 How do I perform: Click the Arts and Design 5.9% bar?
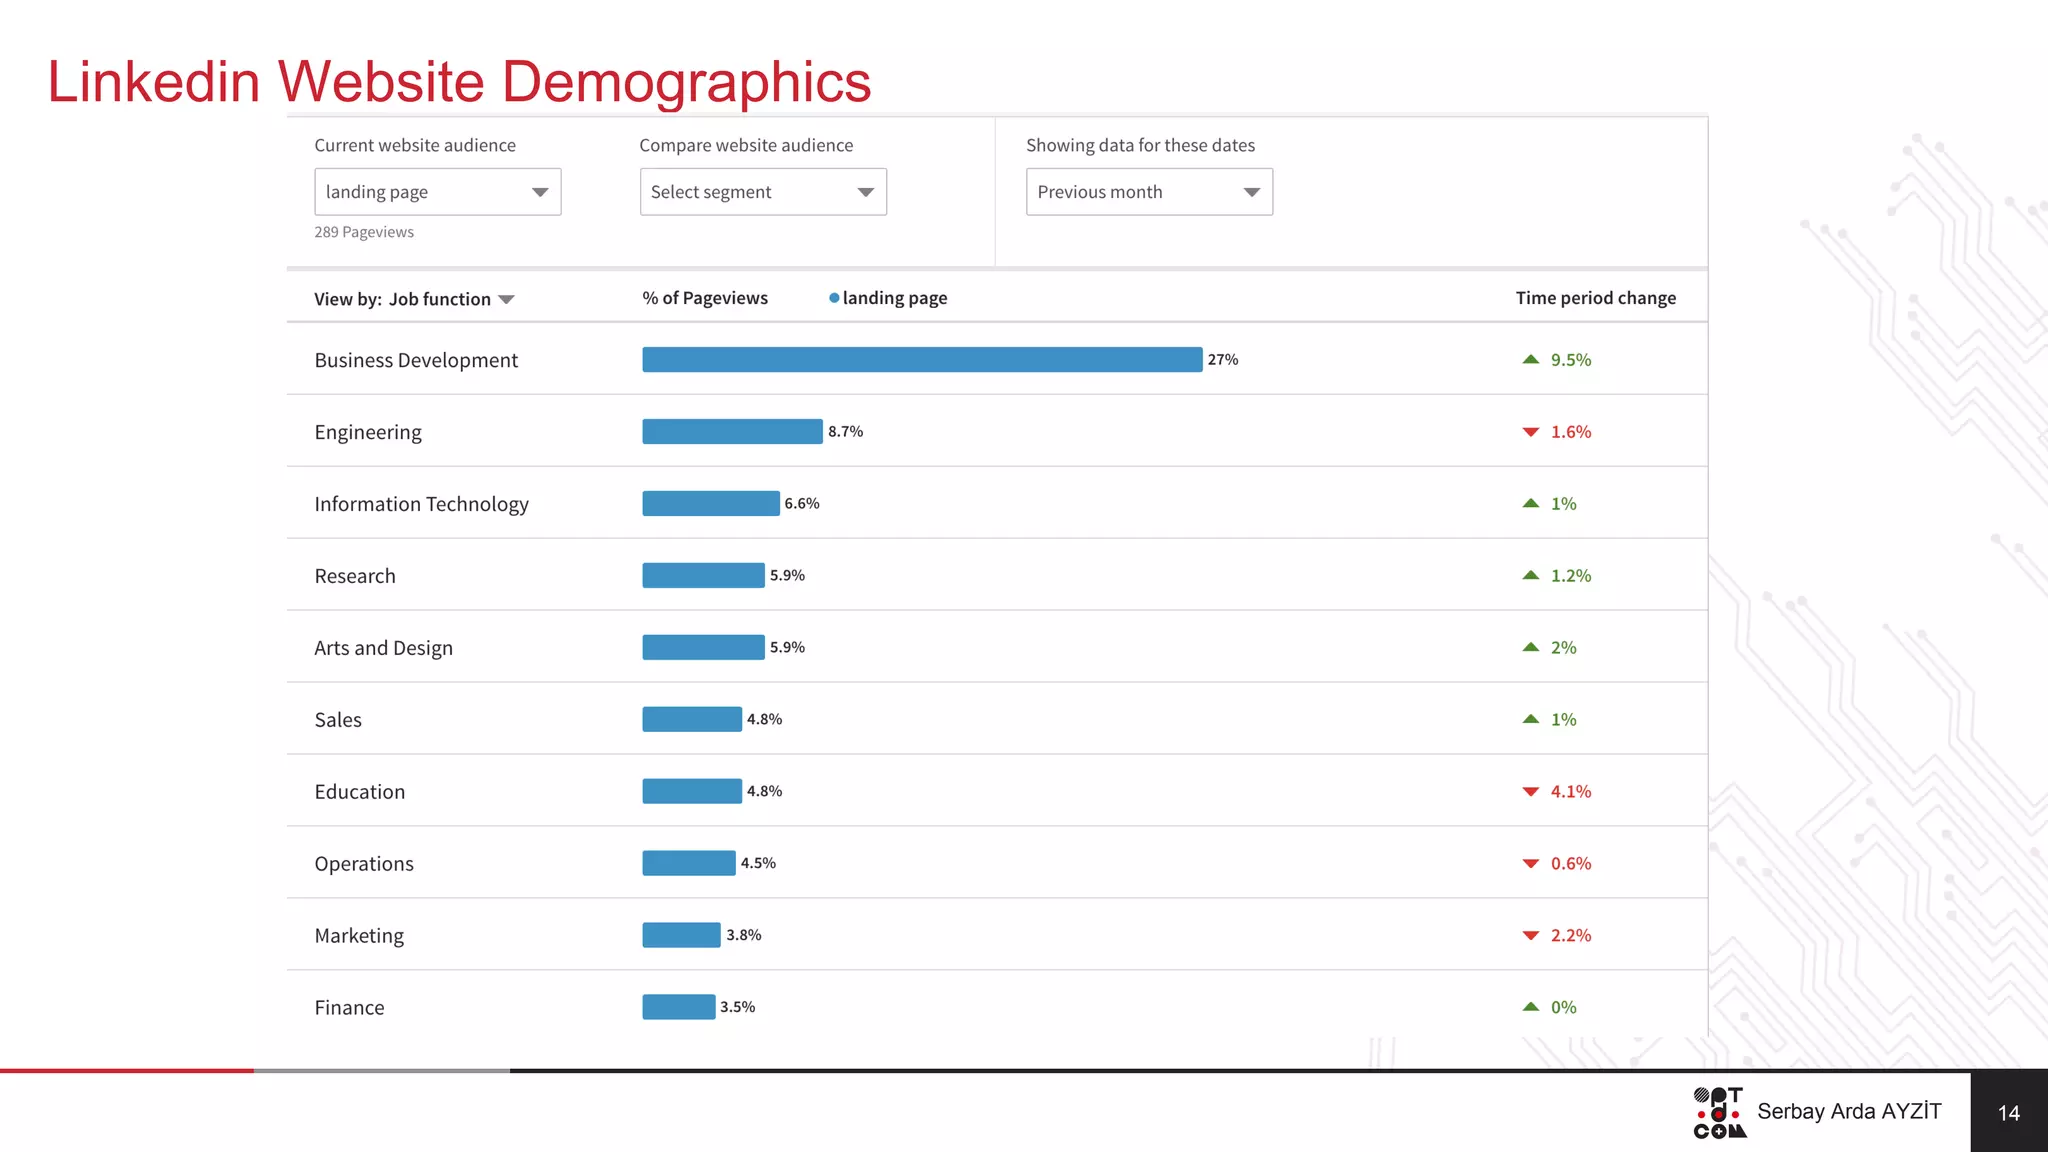(703, 647)
